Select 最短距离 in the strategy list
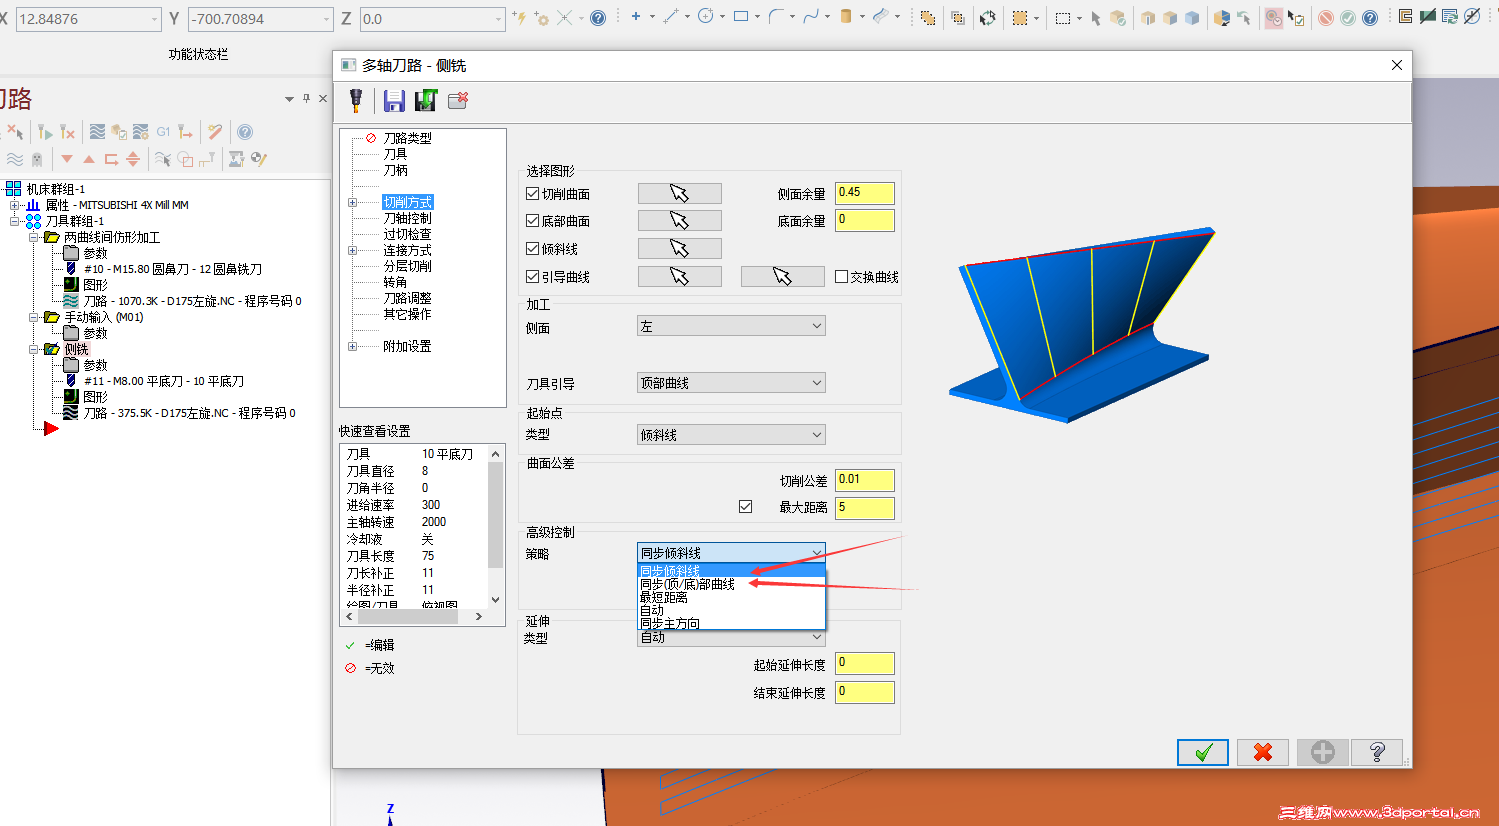The height and width of the screenshot is (826, 1499). [x=731, y=597]
